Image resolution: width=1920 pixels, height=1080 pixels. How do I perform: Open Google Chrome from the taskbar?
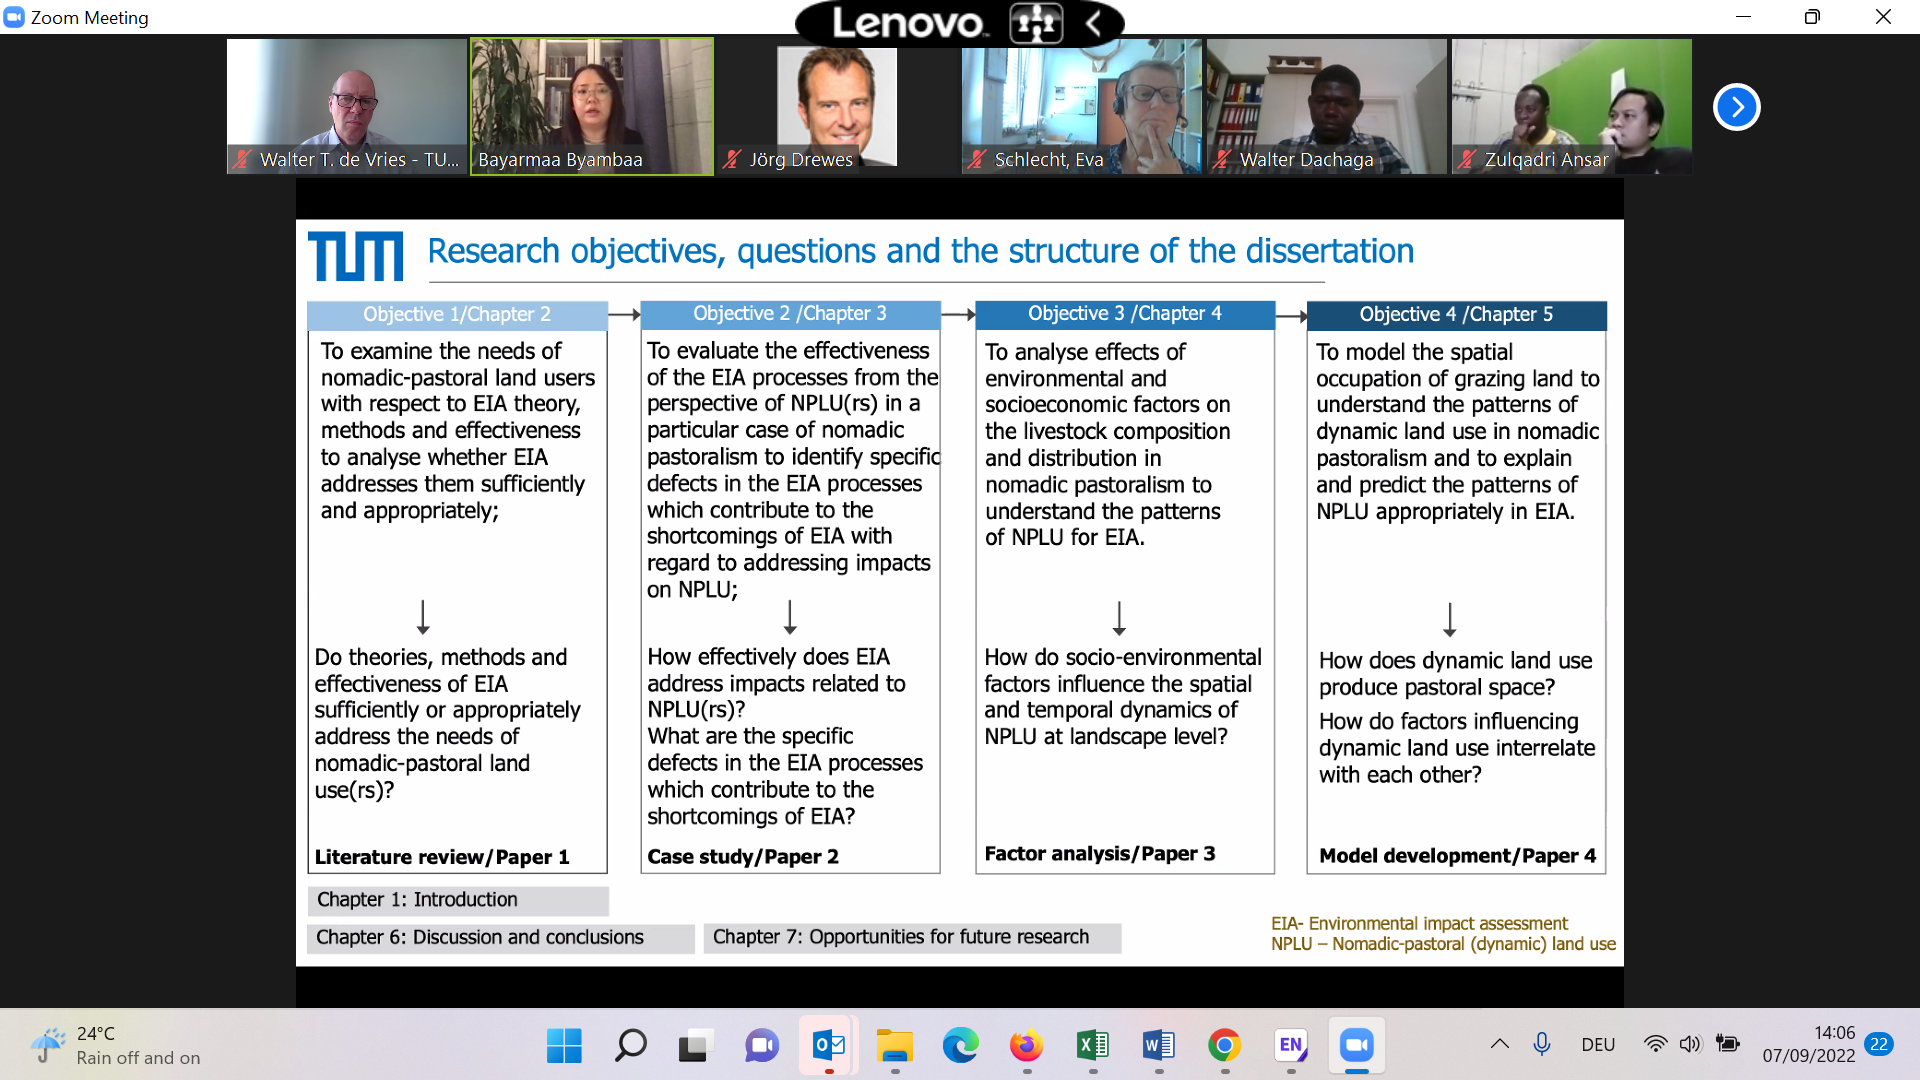coord(1225,1046)
